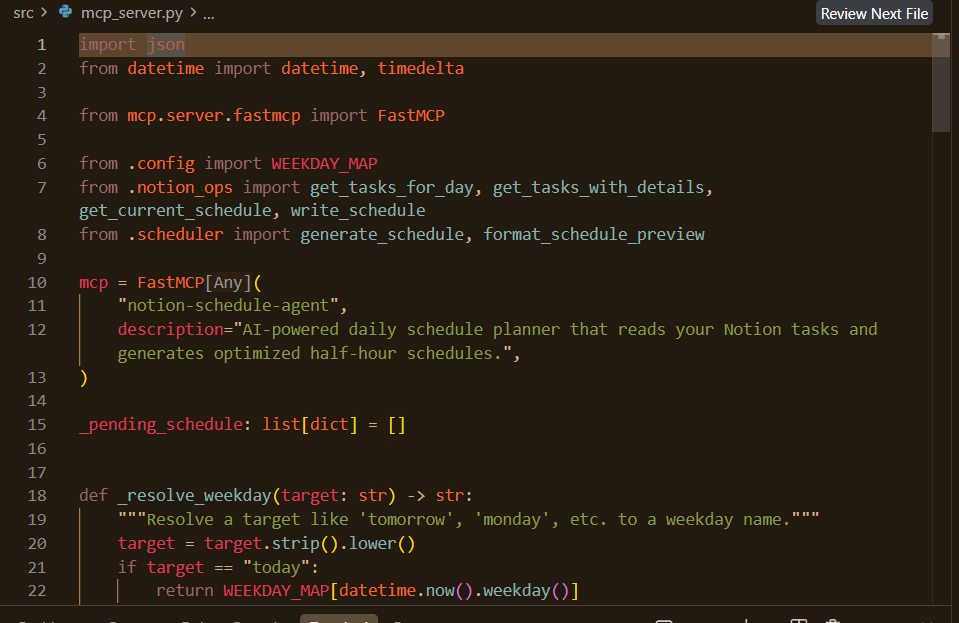959x623 pixels.
Task: Click the imported FastMCP name on line 4
Action: [411, 116]
